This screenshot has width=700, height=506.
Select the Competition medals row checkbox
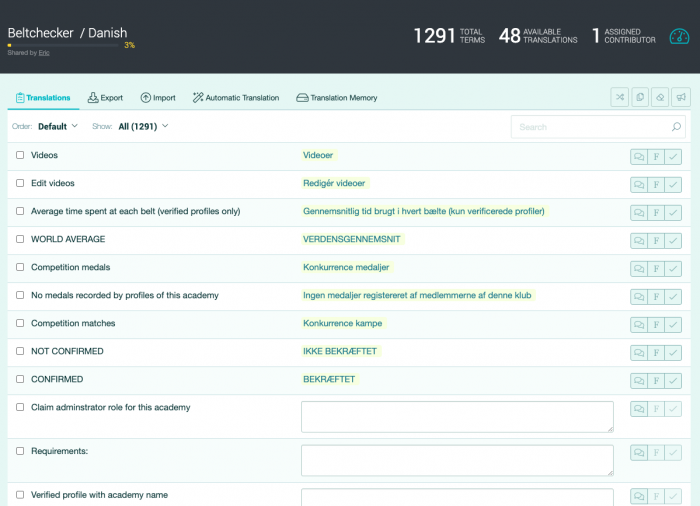[20, 268]
